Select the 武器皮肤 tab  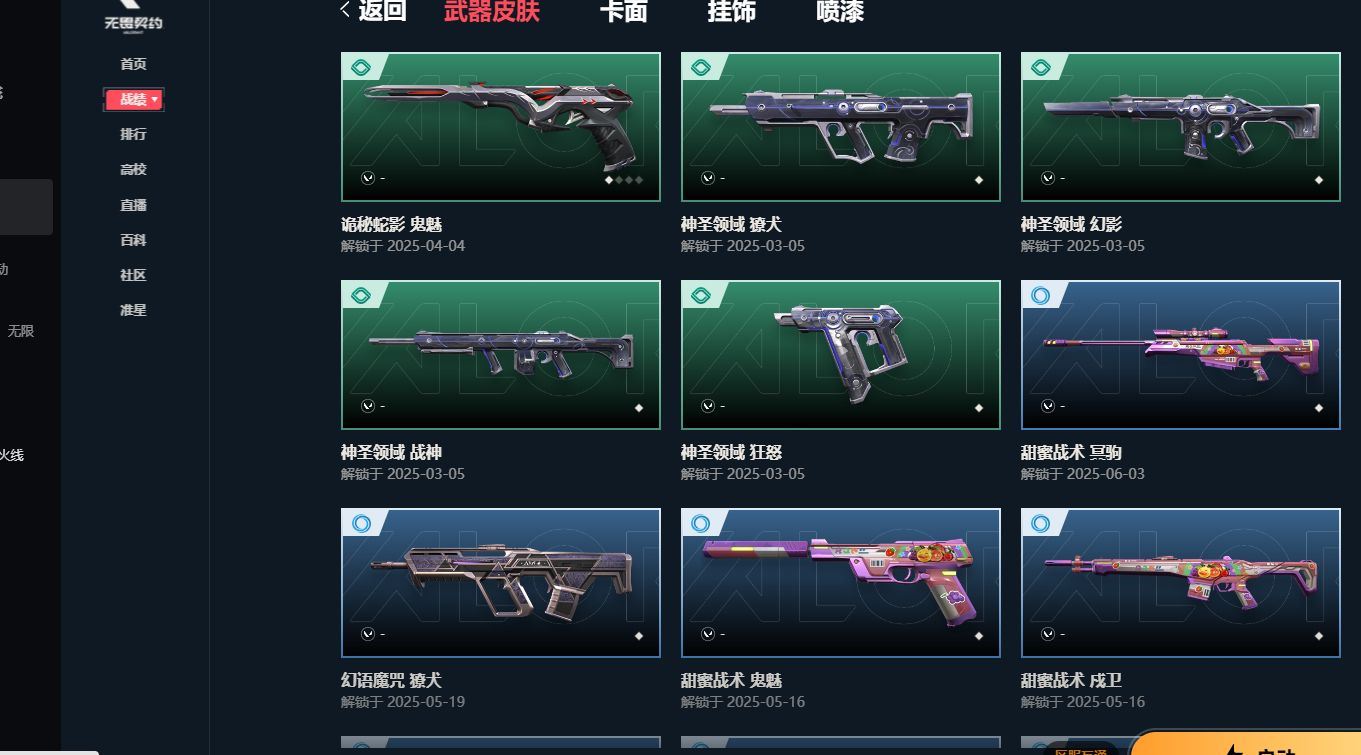point(492,11)
